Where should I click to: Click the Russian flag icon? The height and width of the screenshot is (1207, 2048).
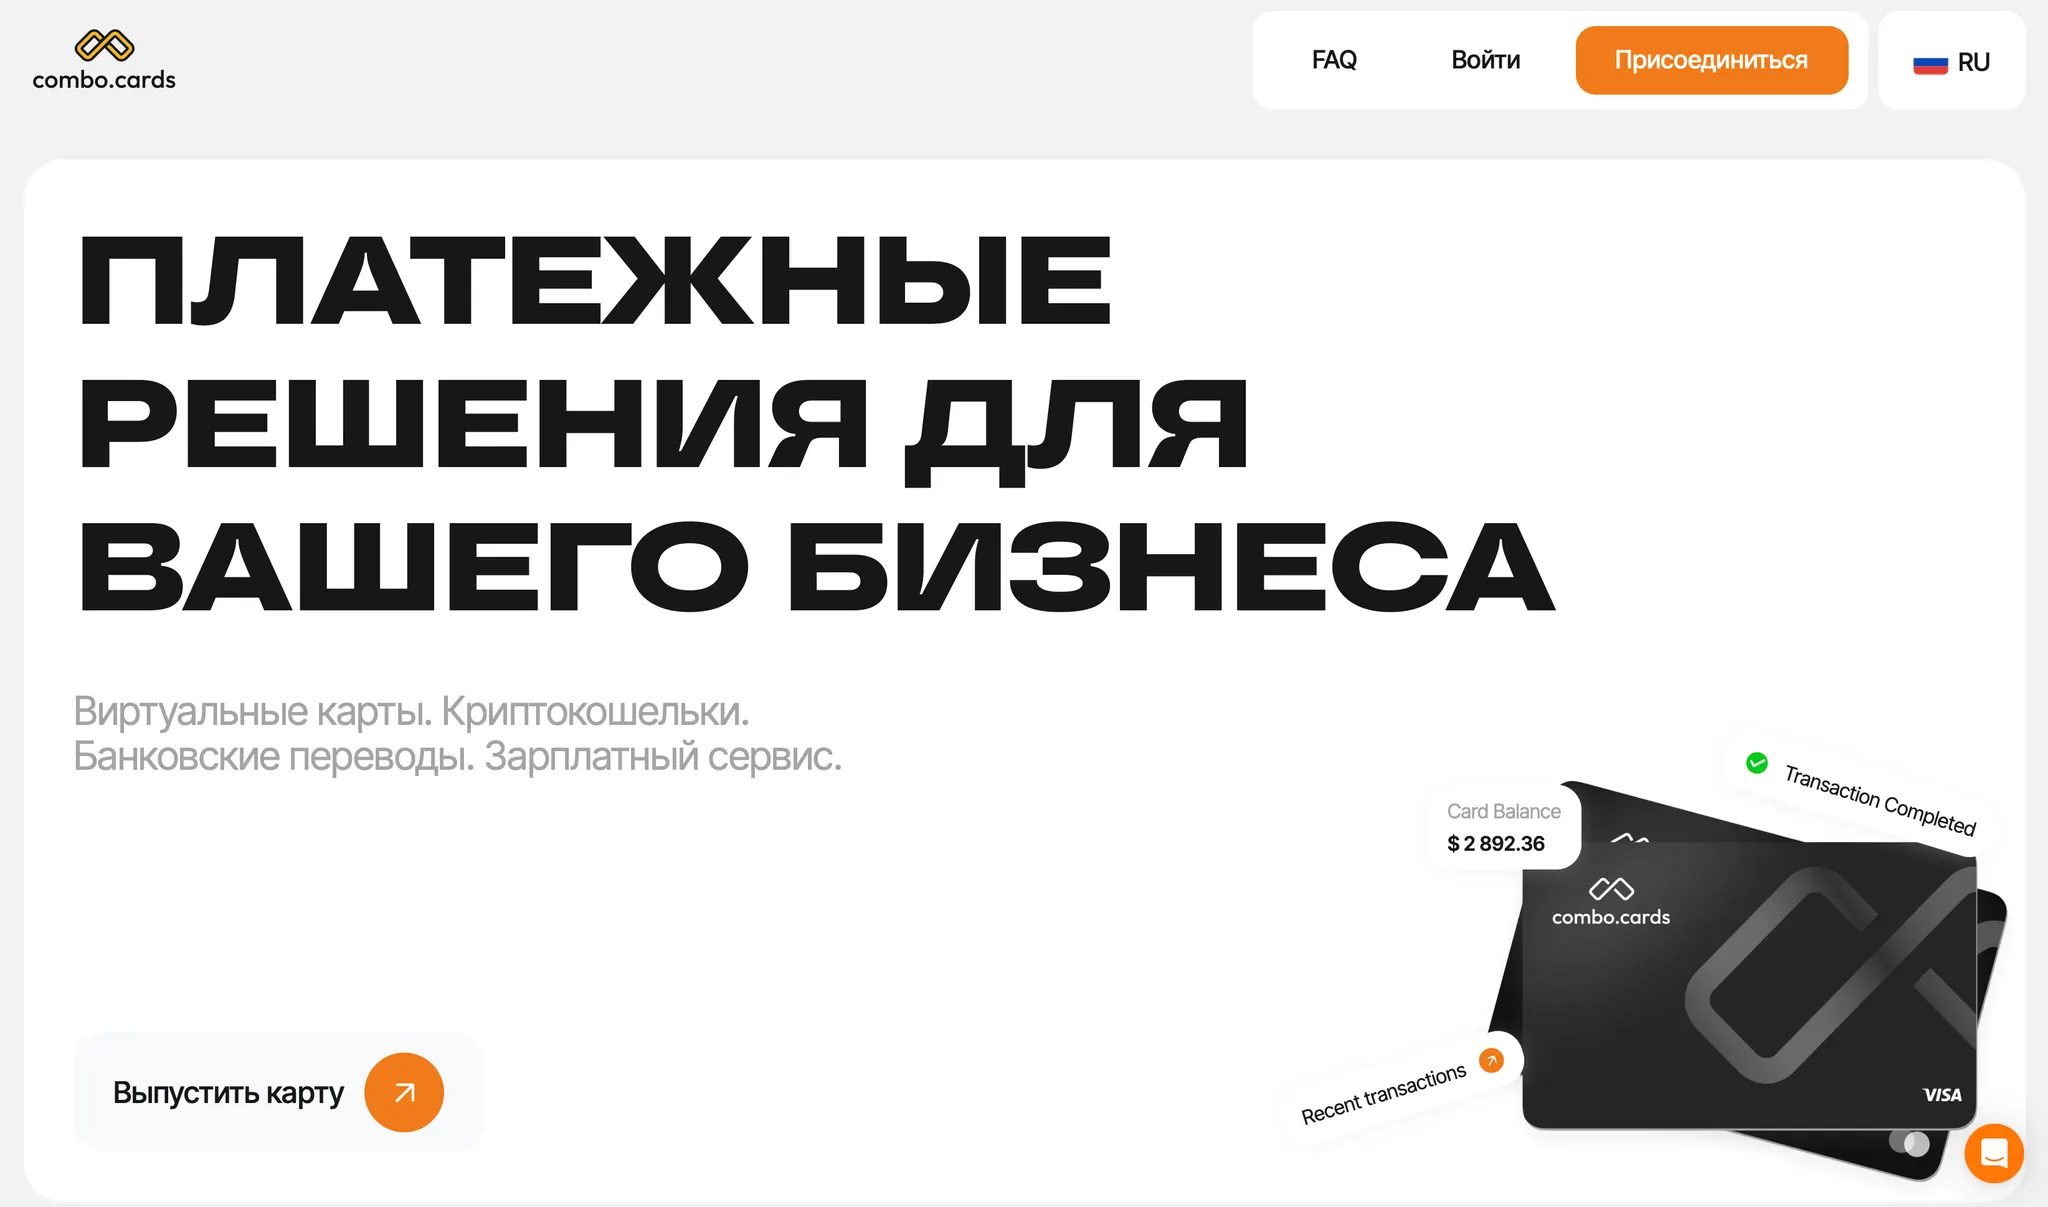pyautogui.click(x=1930, y=64)
